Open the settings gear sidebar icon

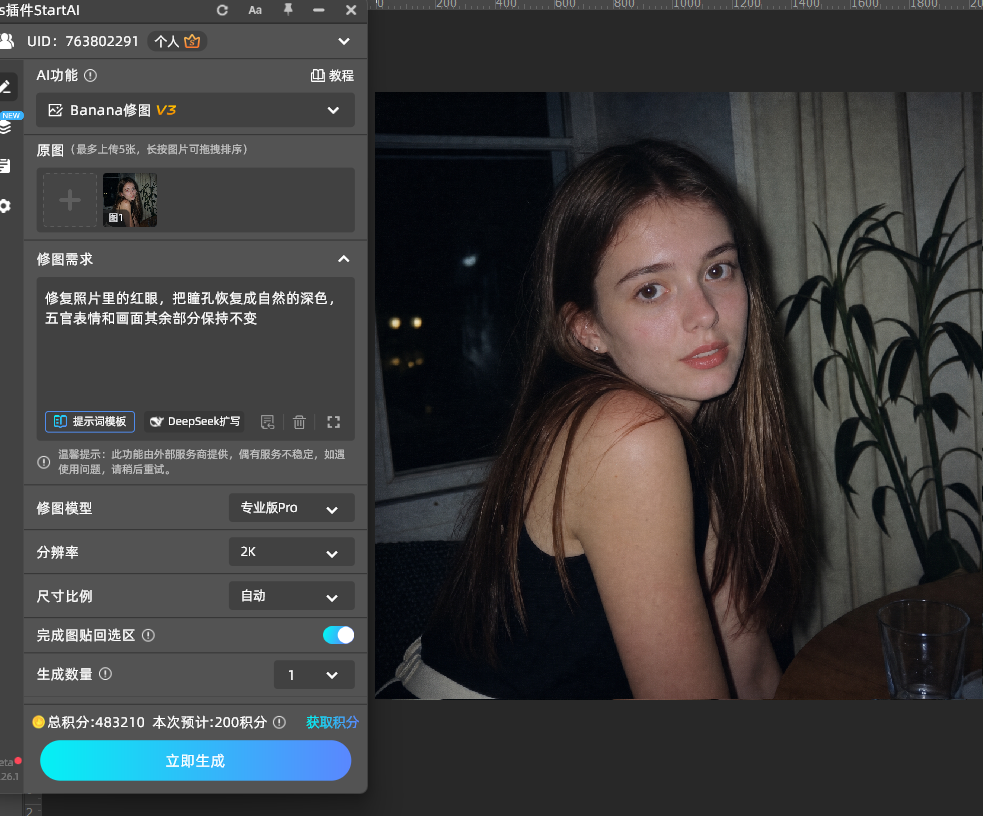click(x=5, y=206)
